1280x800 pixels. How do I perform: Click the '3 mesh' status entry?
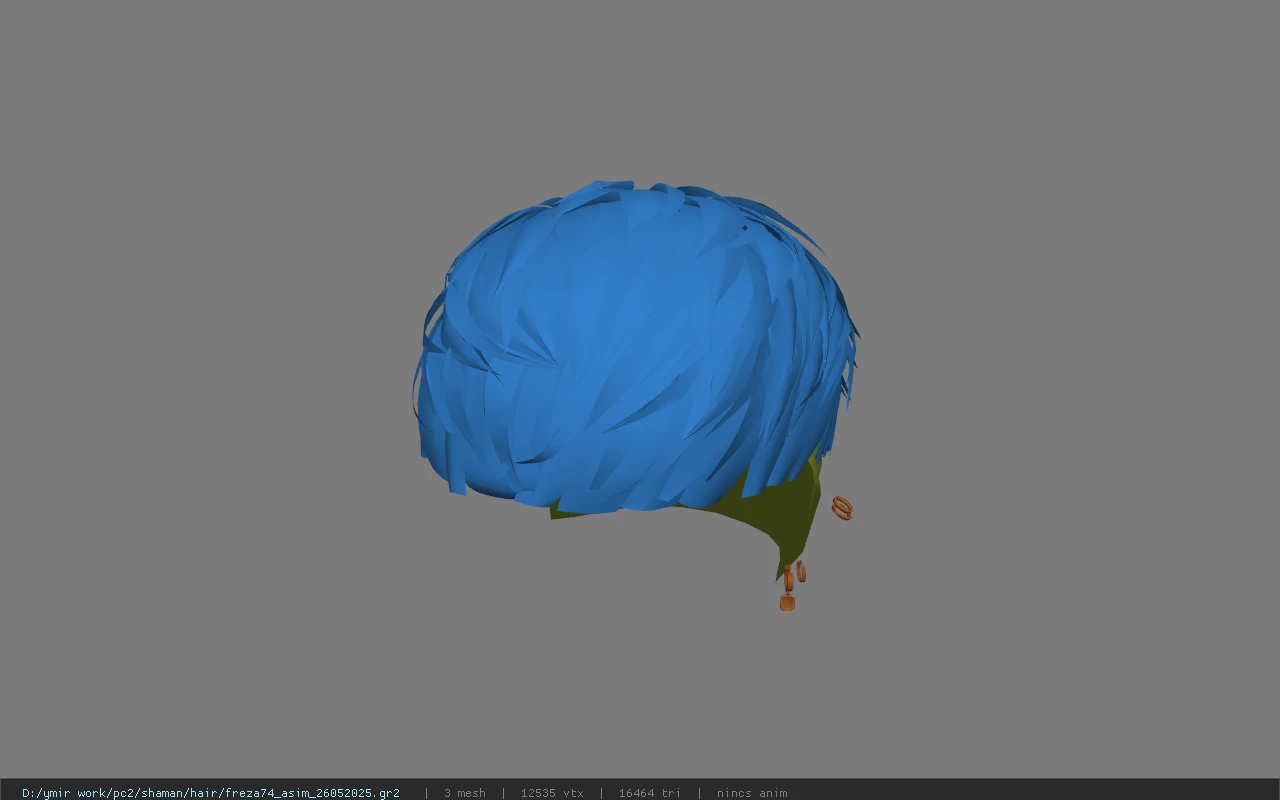(x=465, y=793)
